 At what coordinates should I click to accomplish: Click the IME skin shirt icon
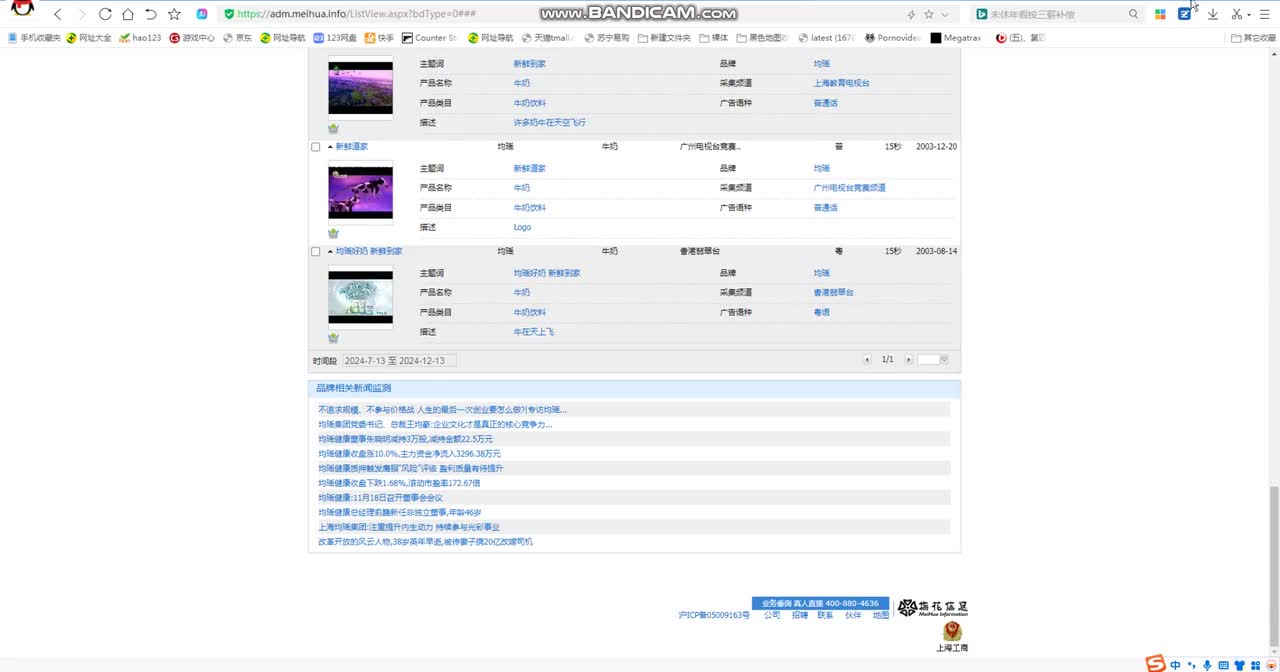click(x=1239, y=665)
